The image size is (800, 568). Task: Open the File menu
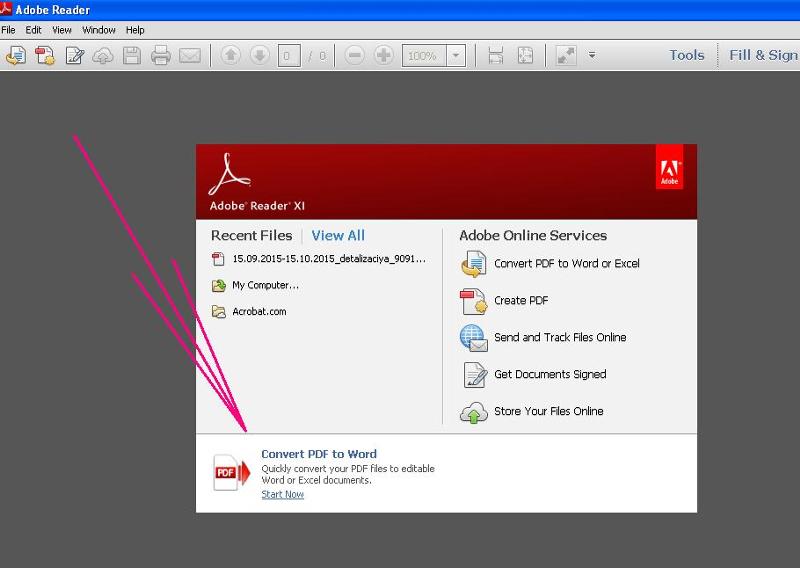point(9,30)
